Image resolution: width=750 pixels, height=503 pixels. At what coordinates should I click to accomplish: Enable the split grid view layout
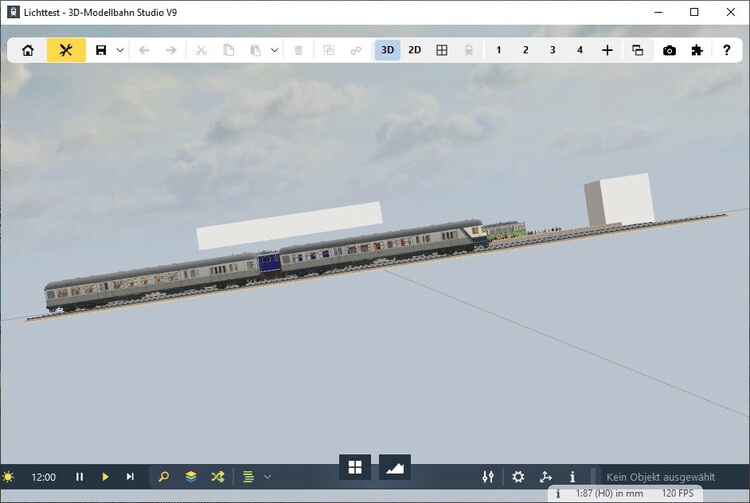442,50
